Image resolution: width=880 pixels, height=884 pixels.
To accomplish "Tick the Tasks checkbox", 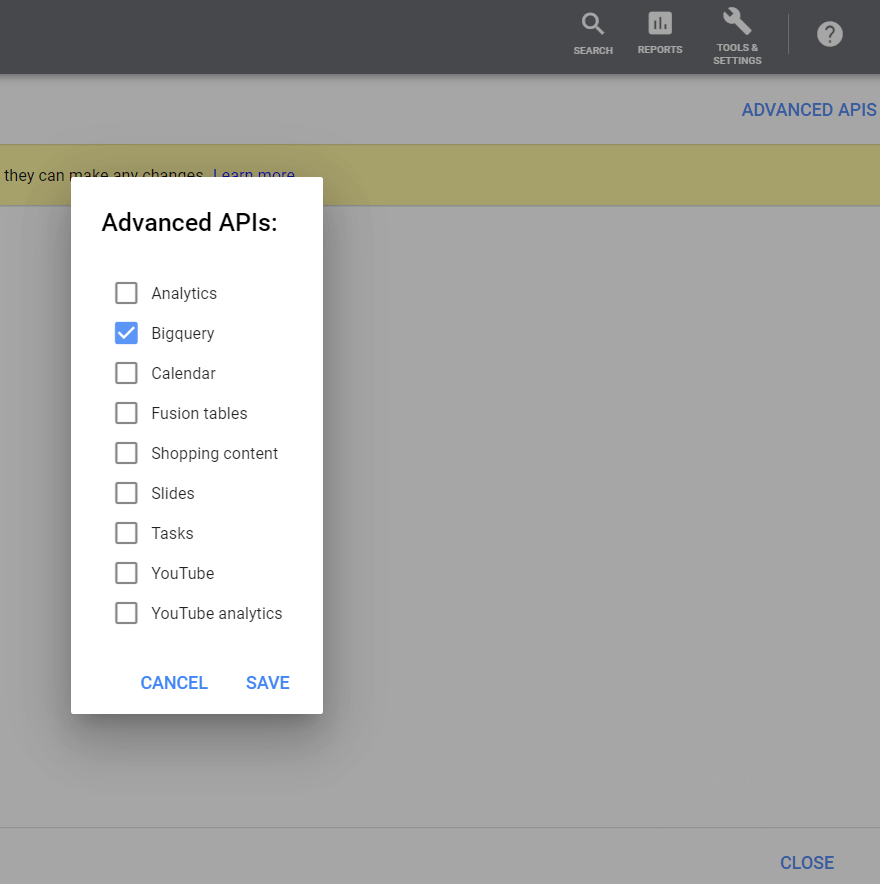I will point(126,533).
